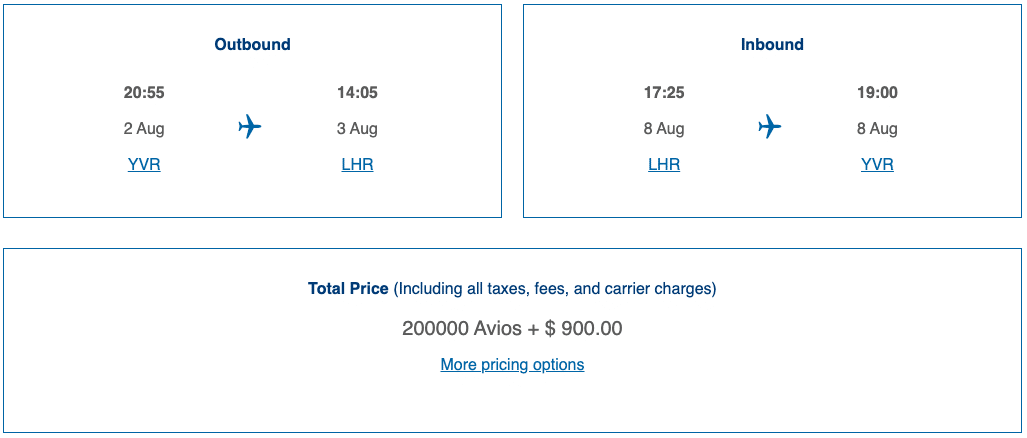This screenshot has width=1027, height=438.
Task: Select the 20:55 outbound departure time
Action: (144, 93)
